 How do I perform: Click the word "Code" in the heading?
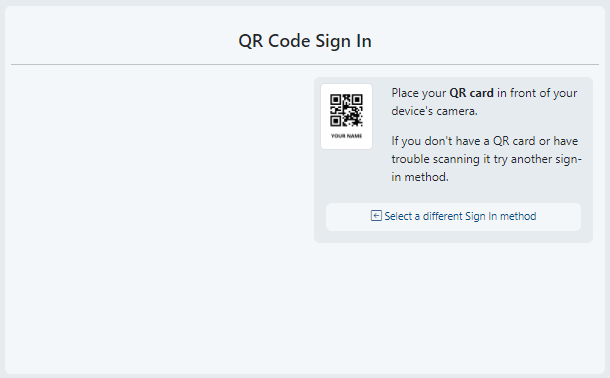pos(288,41)
